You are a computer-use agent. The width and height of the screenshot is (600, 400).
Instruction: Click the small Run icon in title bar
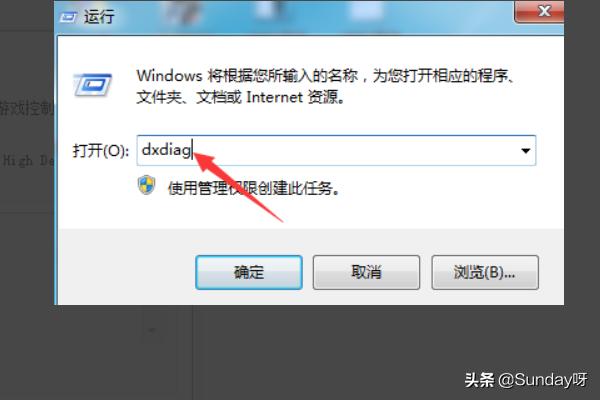click(x=69, y=17)
